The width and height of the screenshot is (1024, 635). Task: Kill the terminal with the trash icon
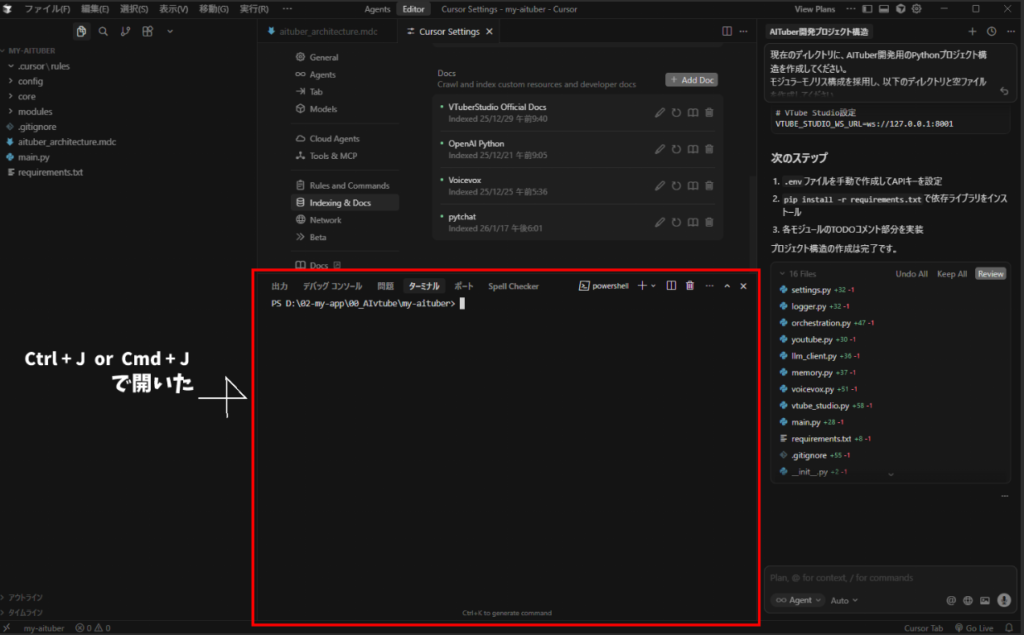tap(690, 286)
